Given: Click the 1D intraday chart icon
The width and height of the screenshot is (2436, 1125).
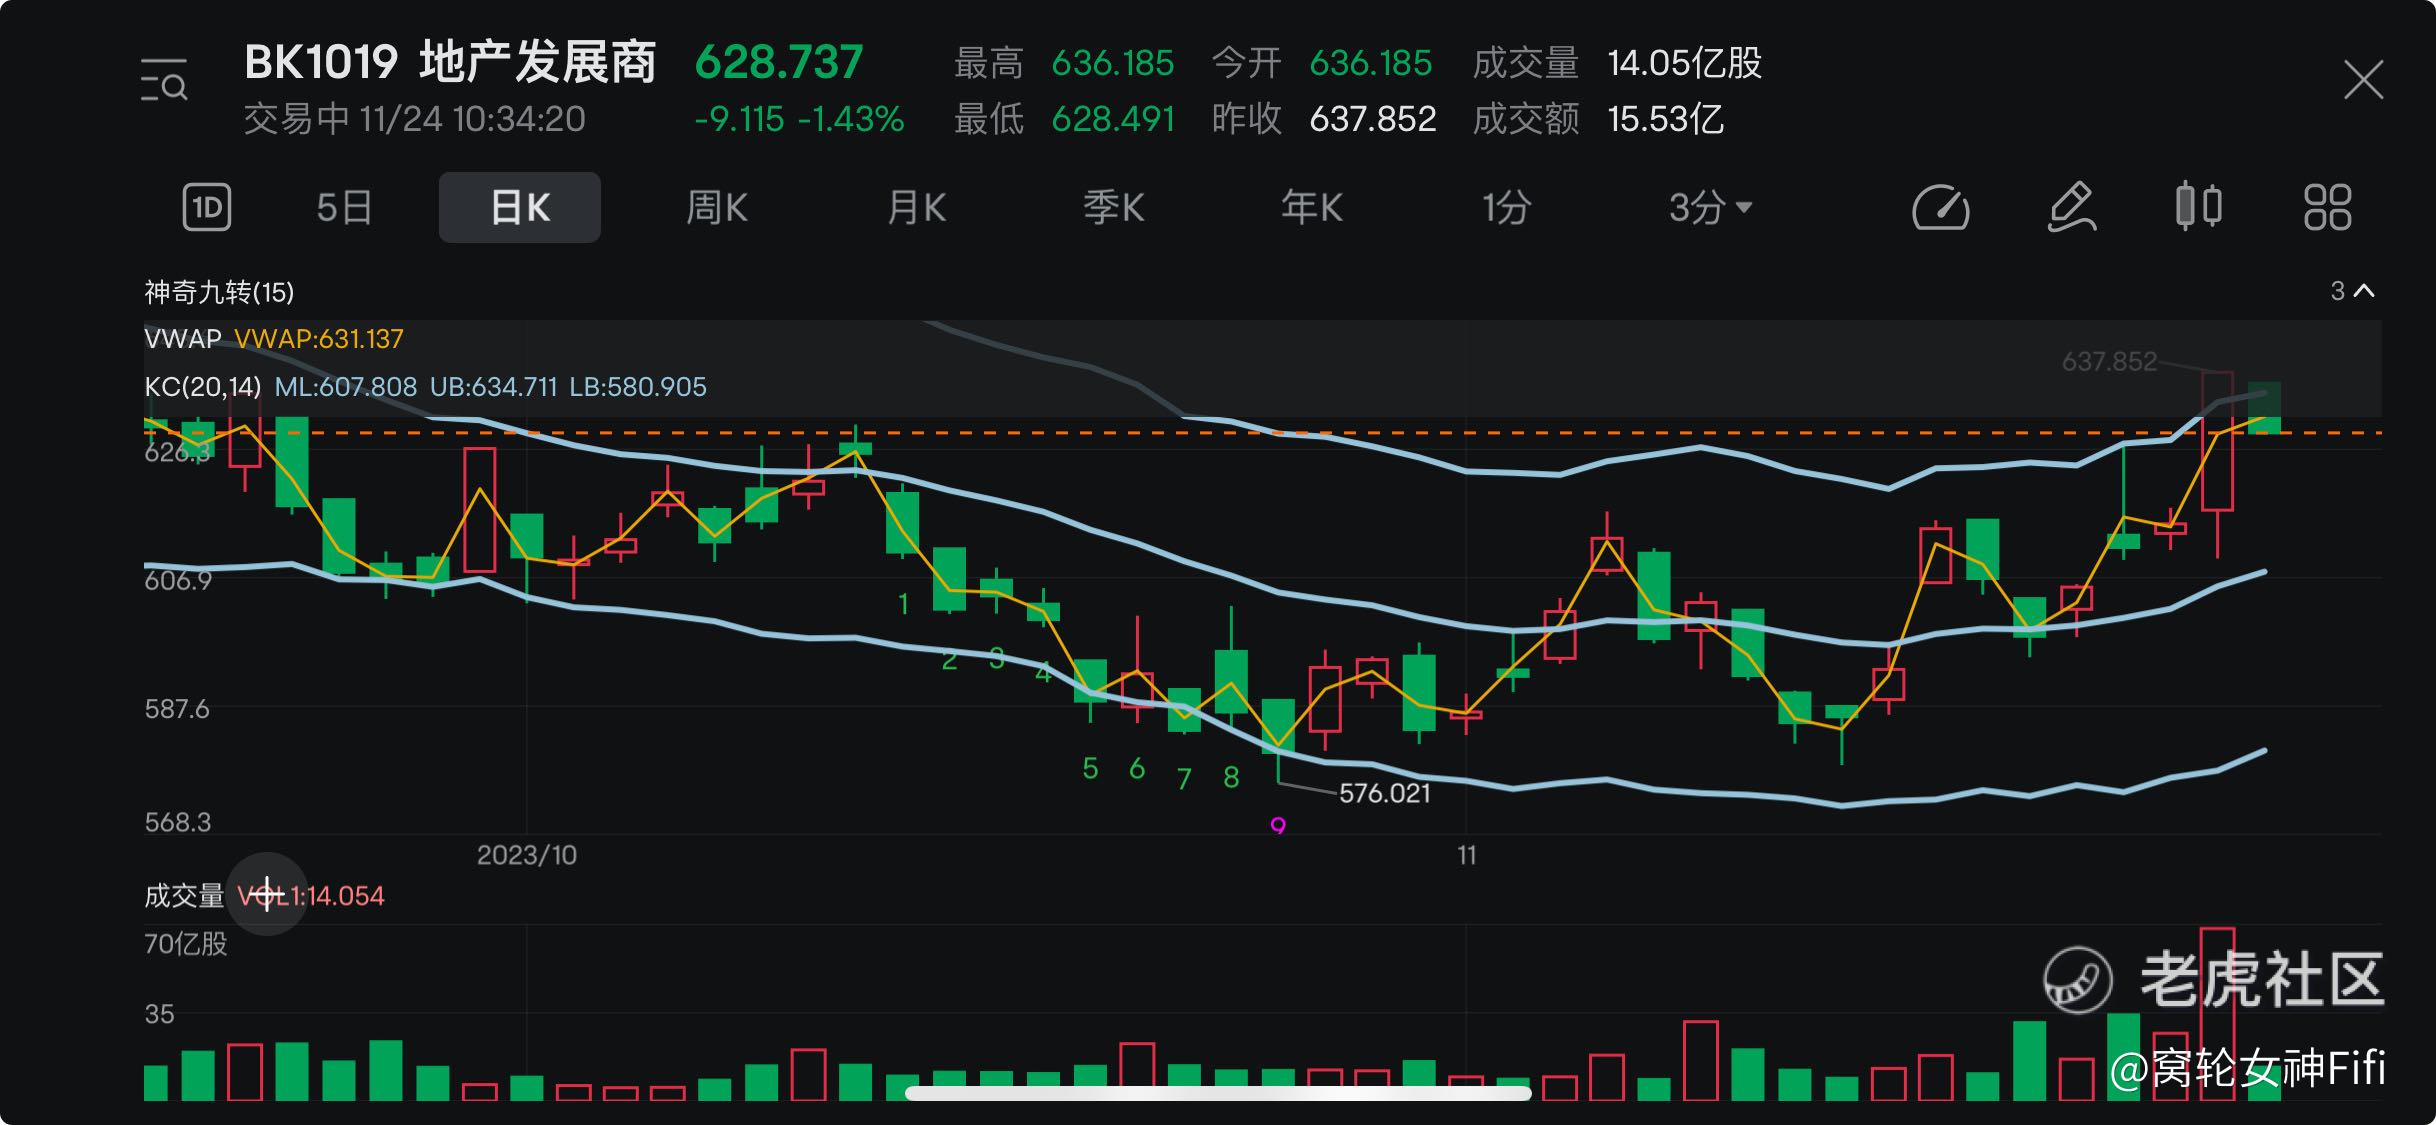Looking at the screenshot, I should pos(207,208).
